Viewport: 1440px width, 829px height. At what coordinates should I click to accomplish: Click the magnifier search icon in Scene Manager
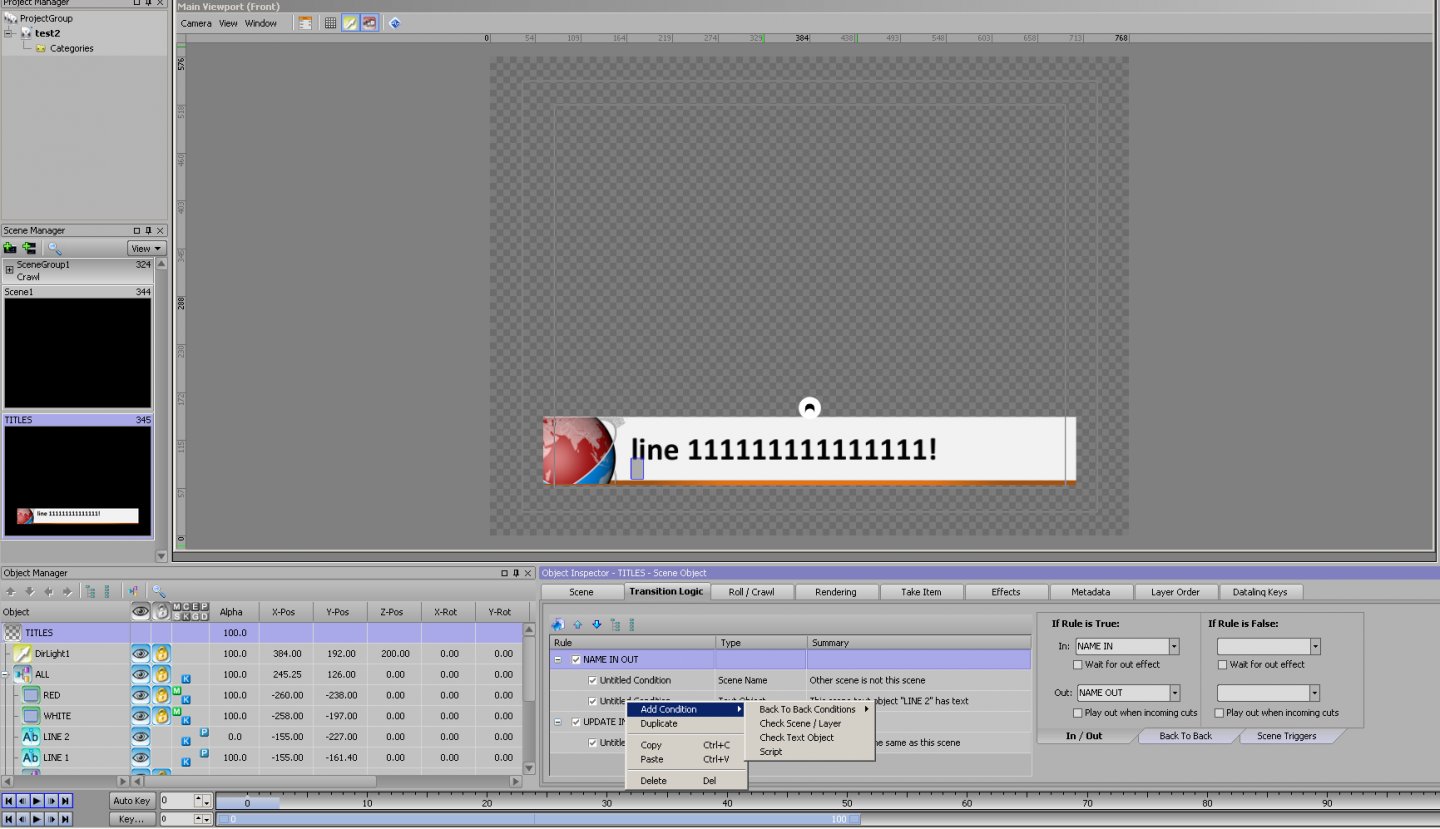tap(55, 248)
